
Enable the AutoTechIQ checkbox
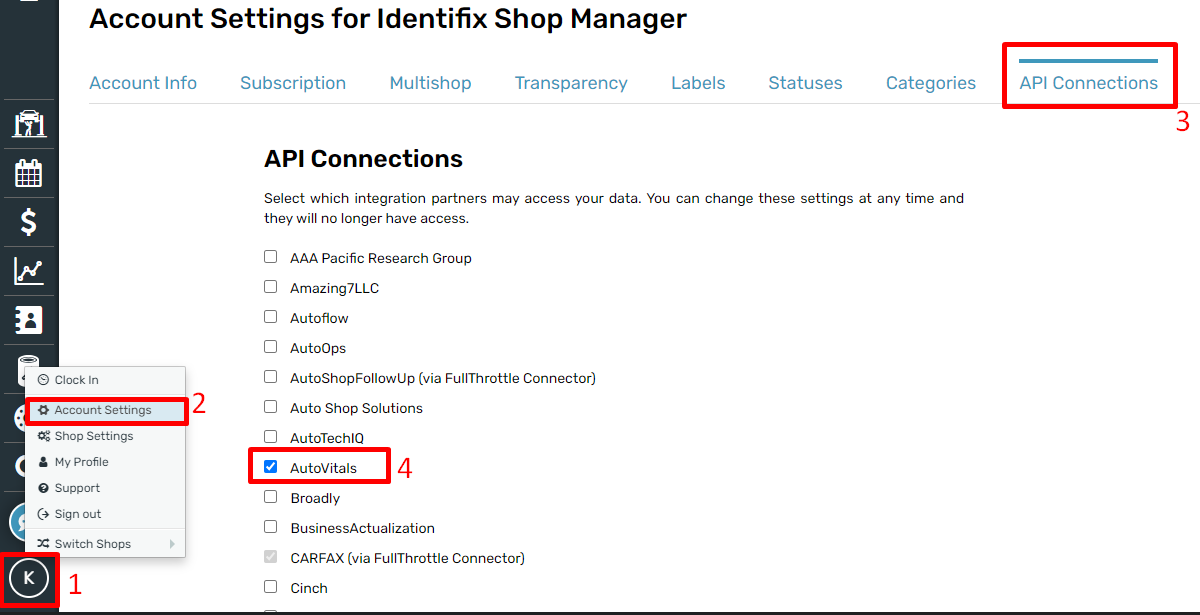coord(270,437)
